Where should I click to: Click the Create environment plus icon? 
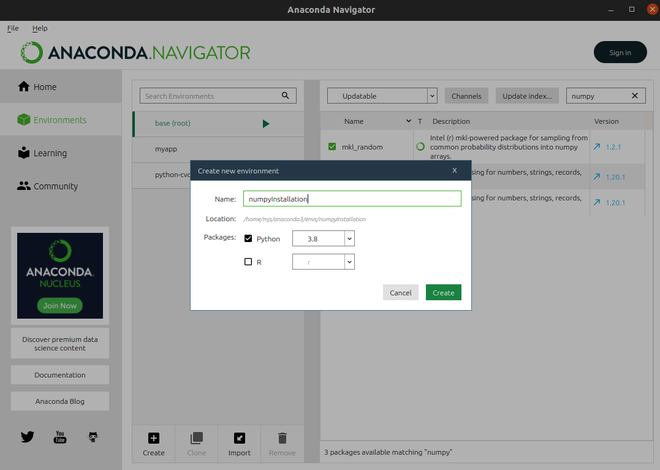153,438
